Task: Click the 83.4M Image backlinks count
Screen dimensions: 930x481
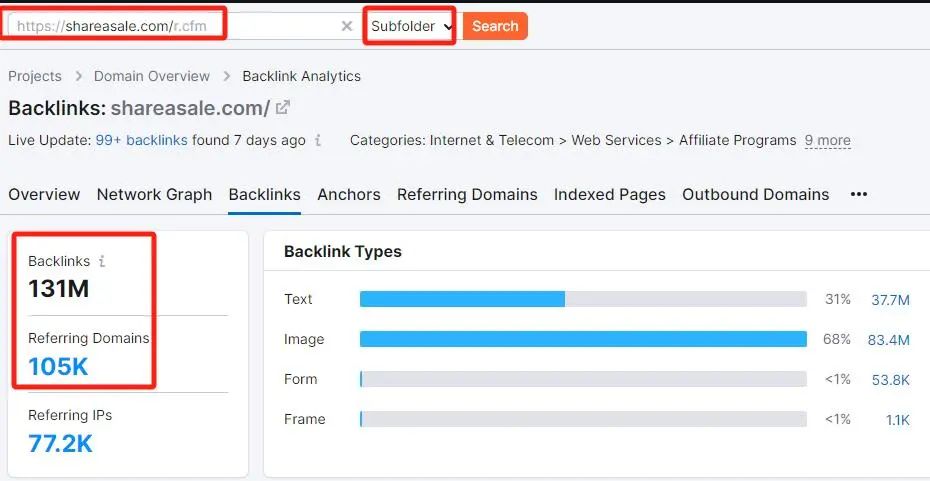Action: click(888, 340)
